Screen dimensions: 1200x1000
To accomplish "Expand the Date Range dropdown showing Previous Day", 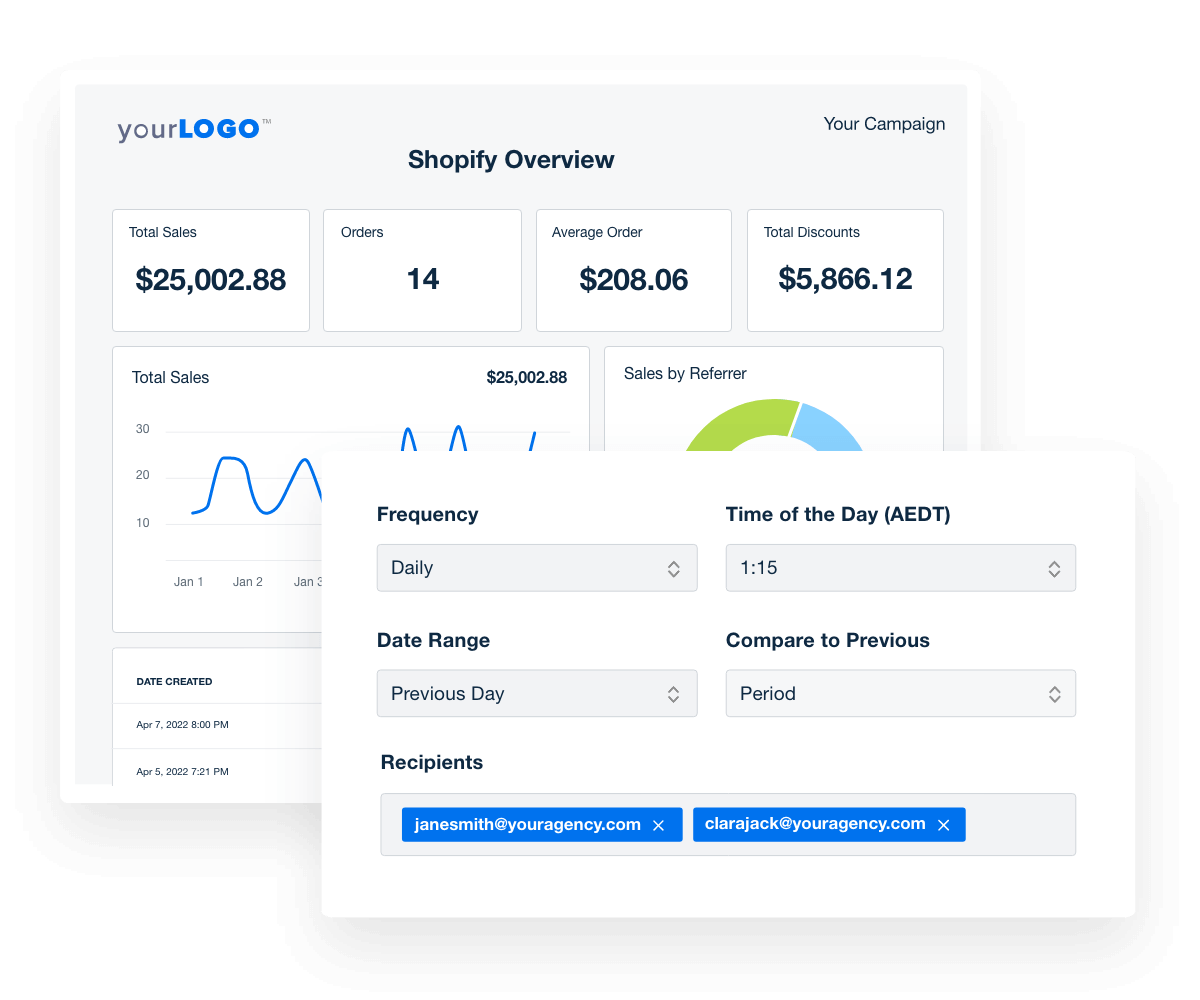I will click(x=520, y=694).
